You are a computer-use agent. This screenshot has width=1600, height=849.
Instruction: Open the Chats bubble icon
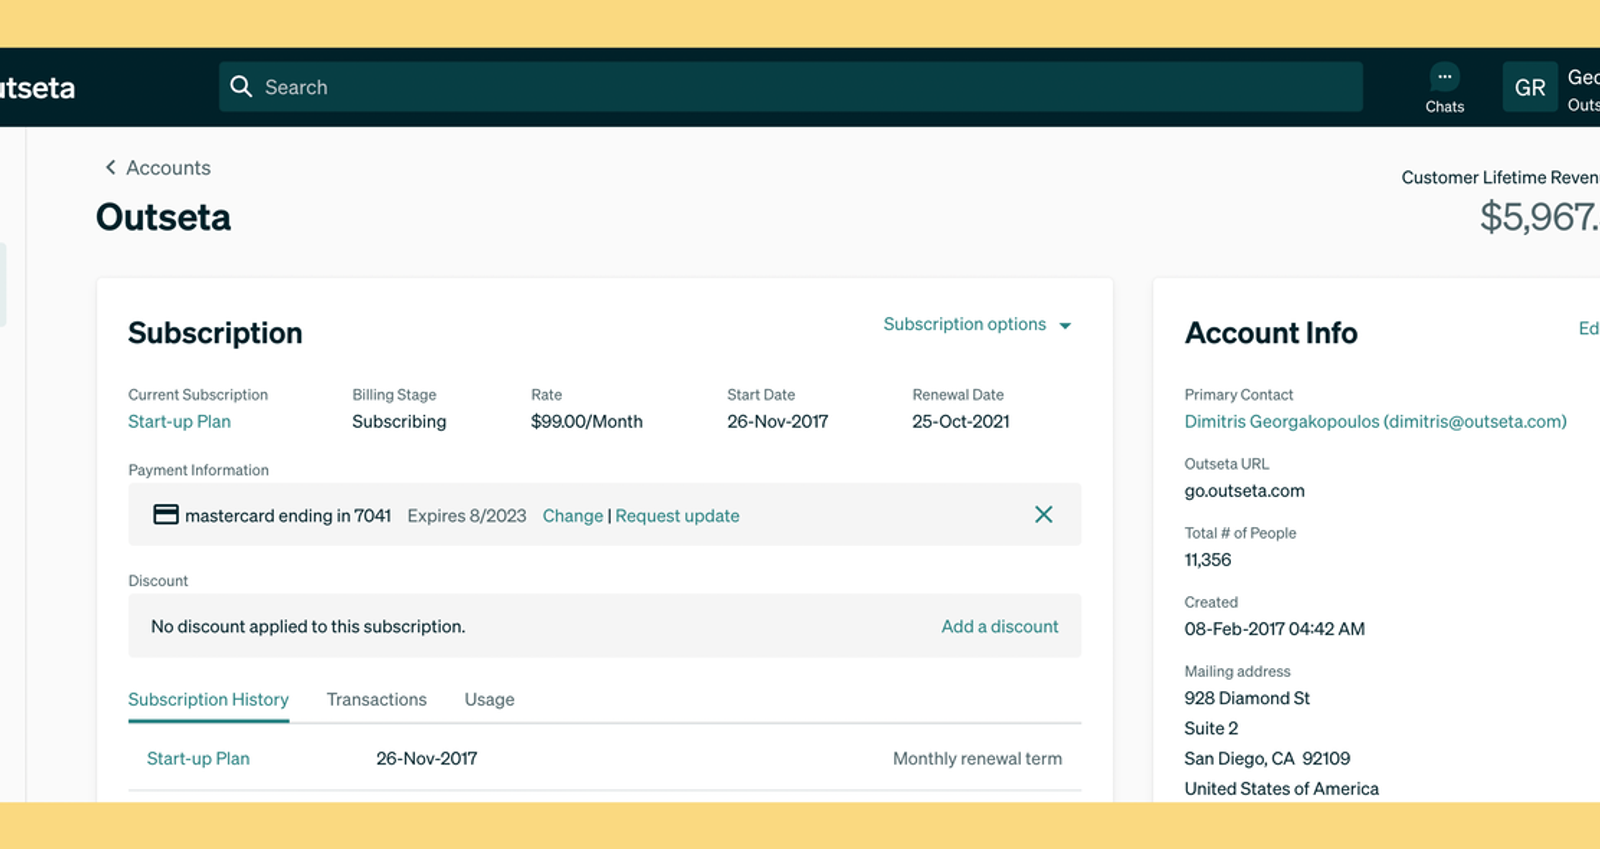coord(1444,77)
